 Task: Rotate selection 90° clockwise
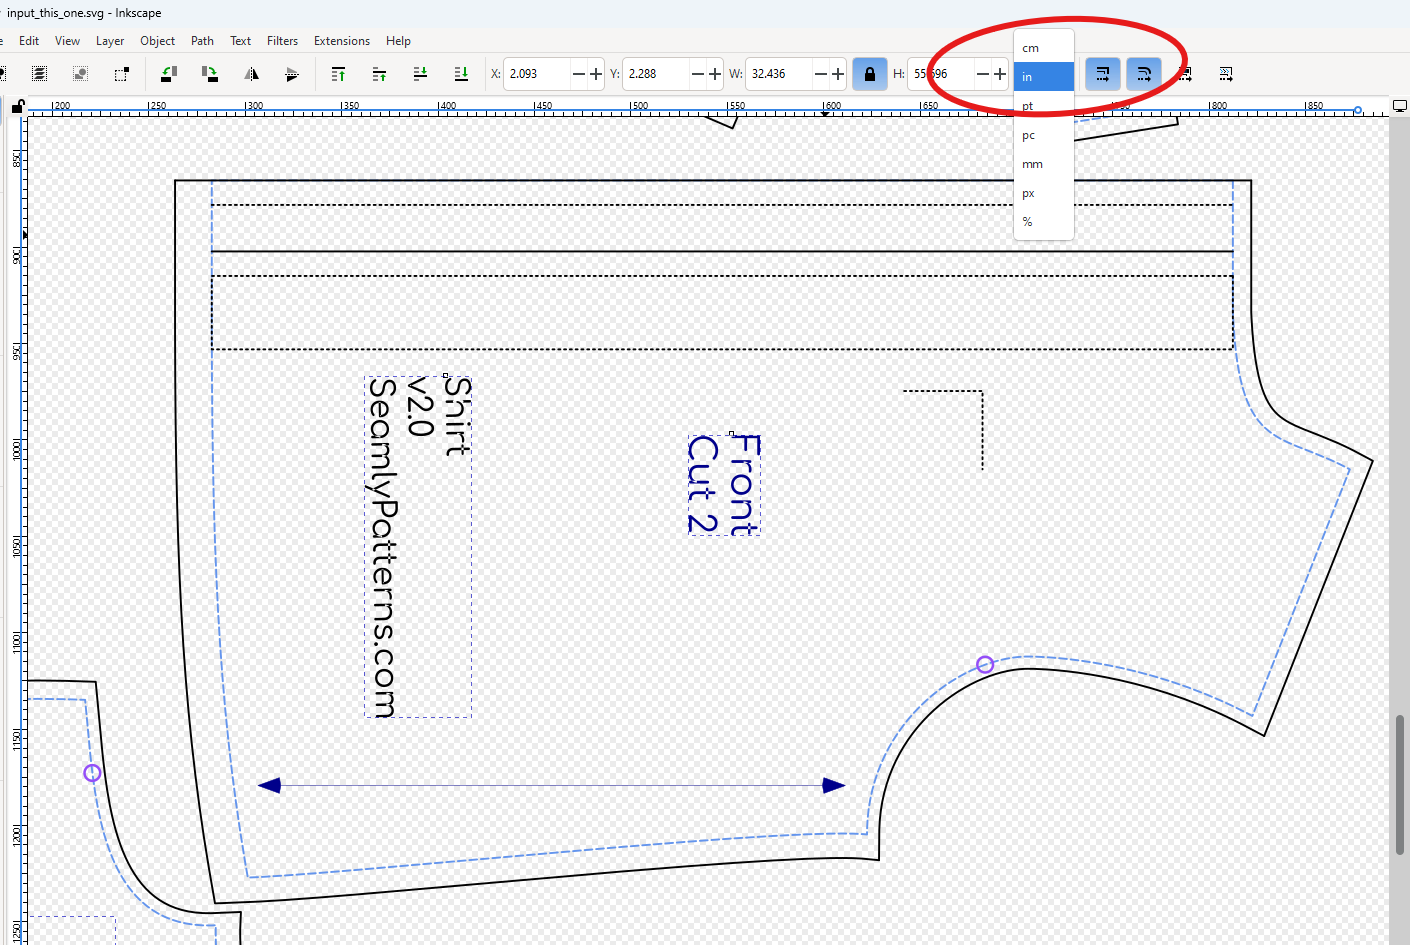point(210,74)
